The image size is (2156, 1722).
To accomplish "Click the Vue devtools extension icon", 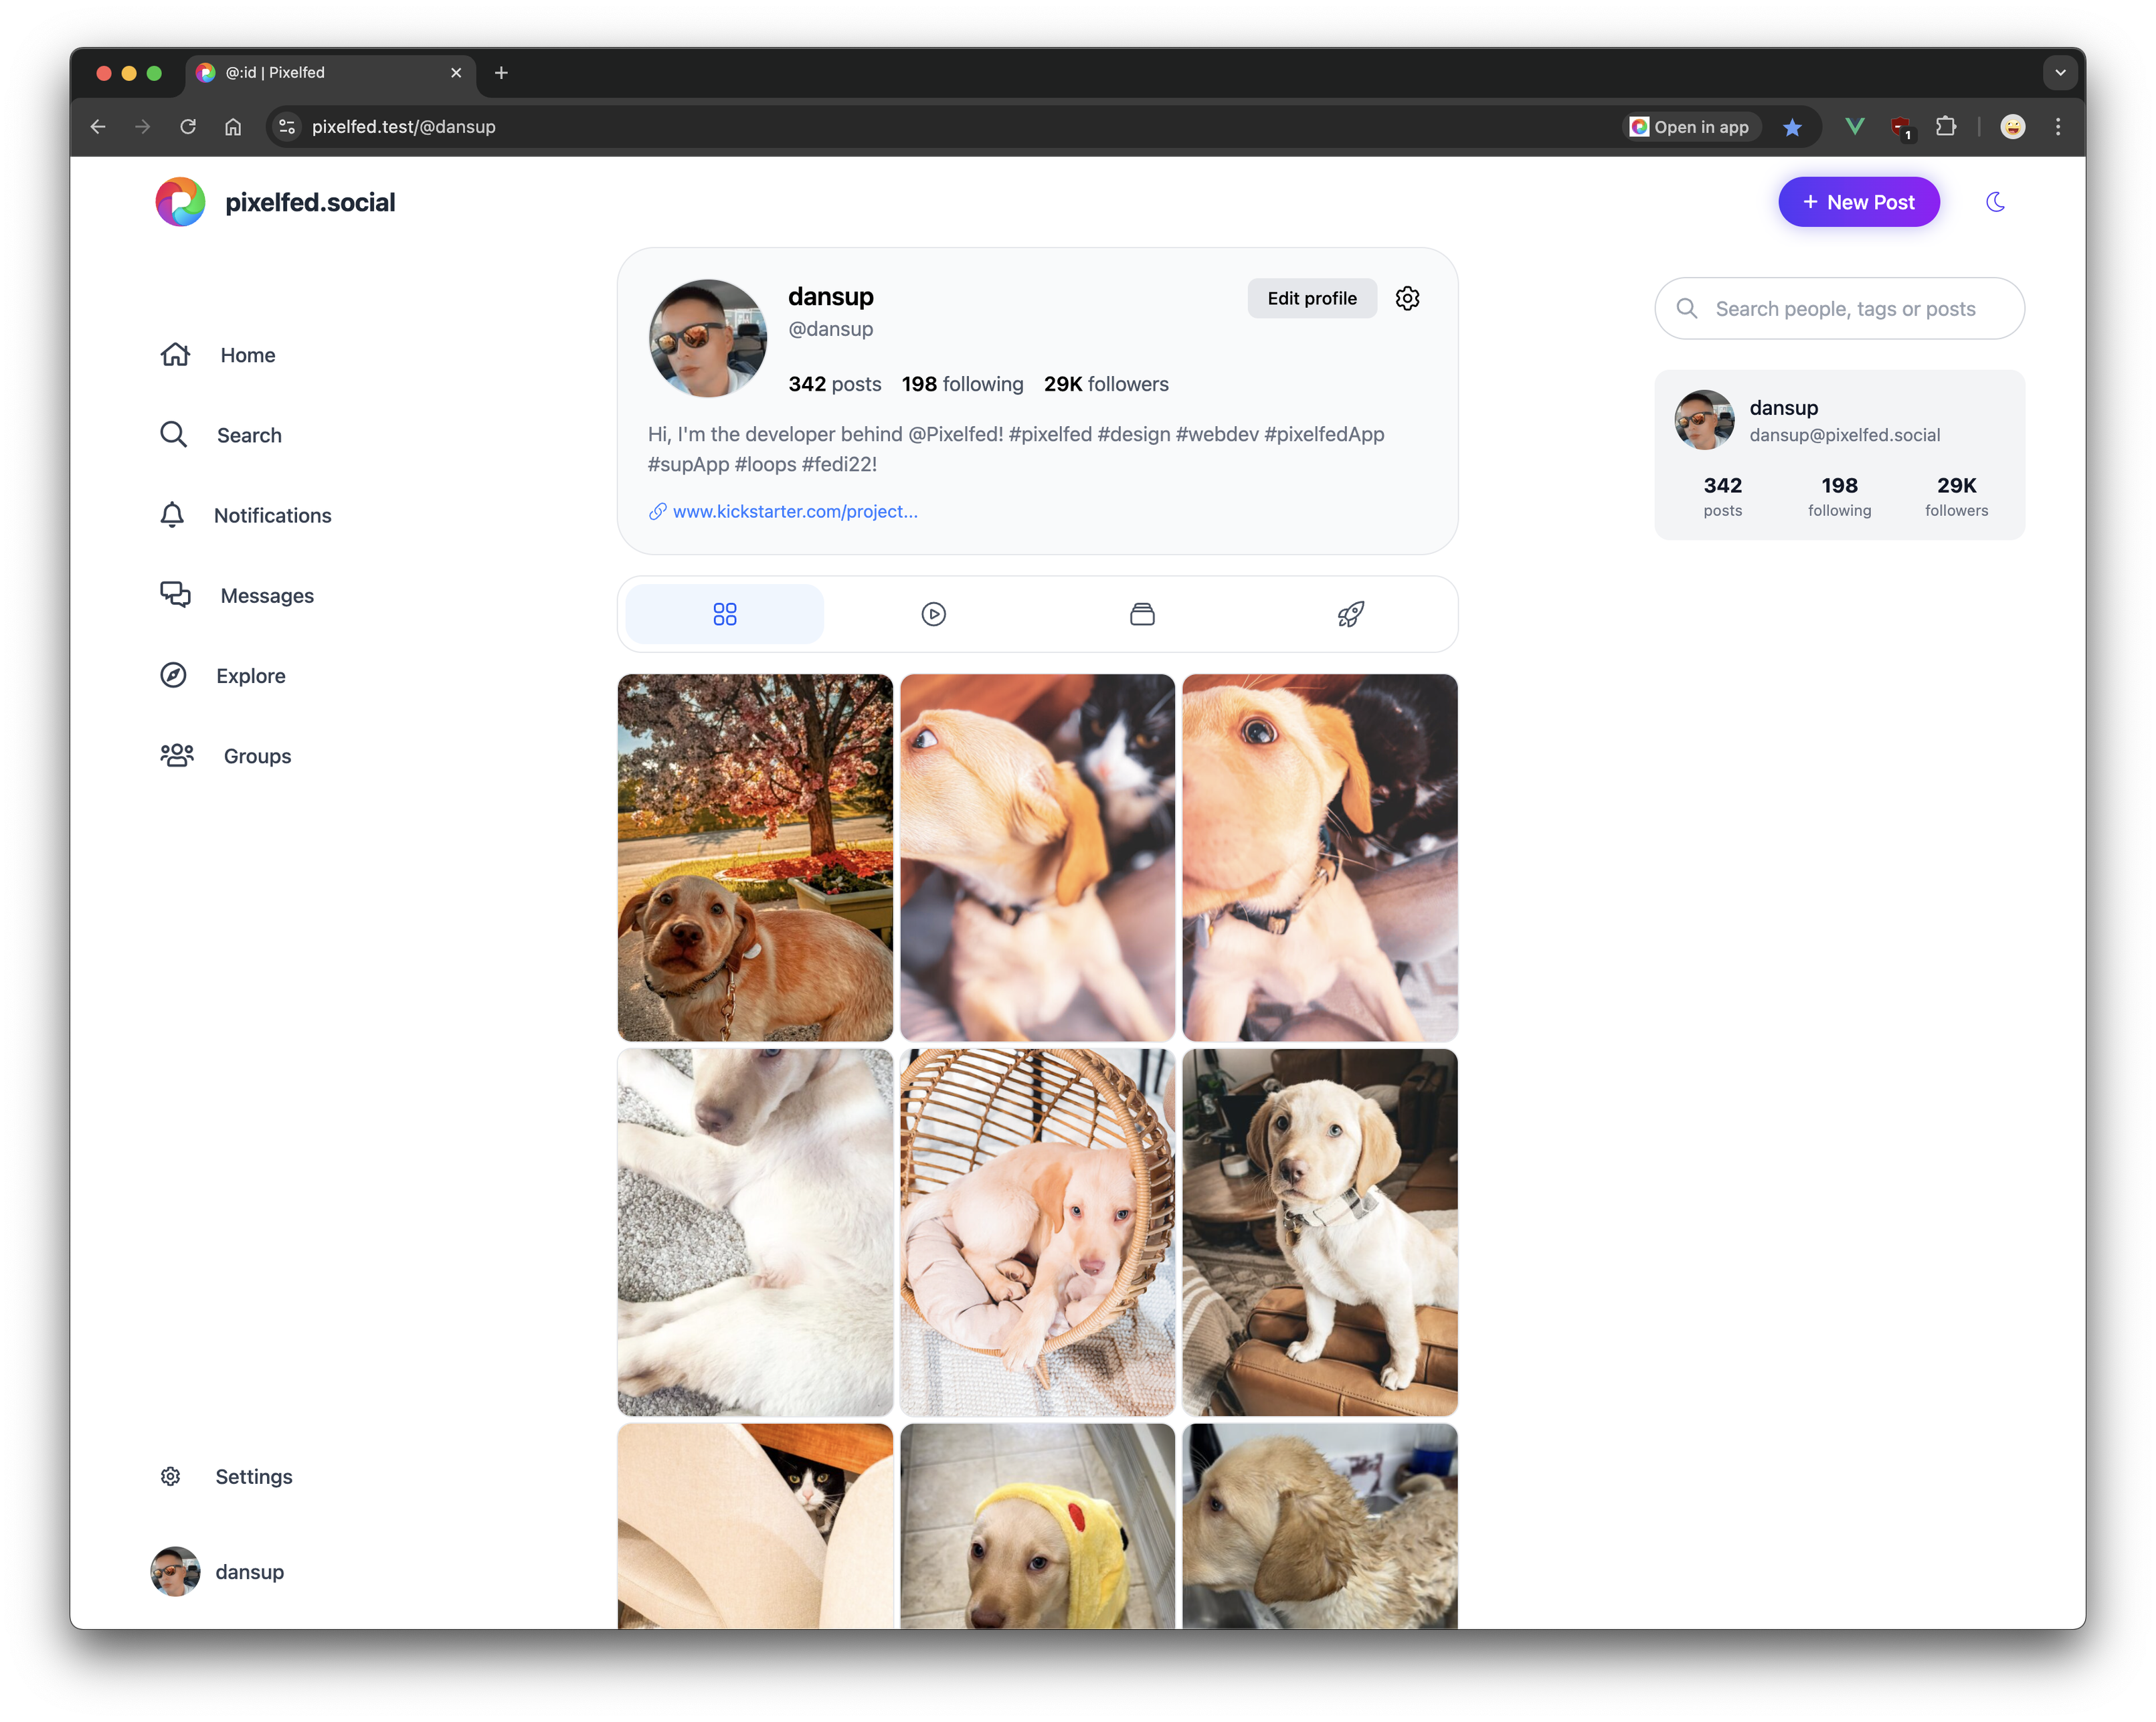I will tap(1854, 127).
